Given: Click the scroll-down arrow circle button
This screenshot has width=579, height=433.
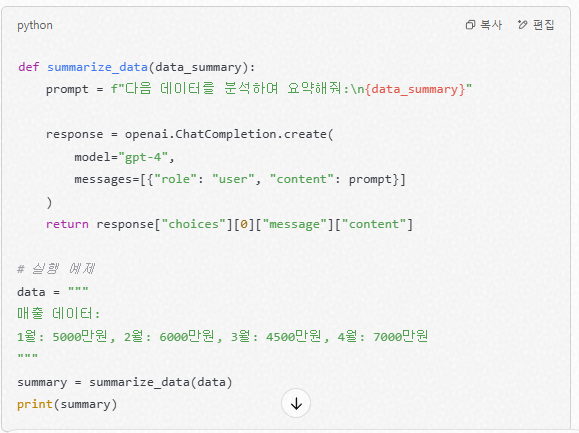Looking at the screenshot, I should [296, 403].
